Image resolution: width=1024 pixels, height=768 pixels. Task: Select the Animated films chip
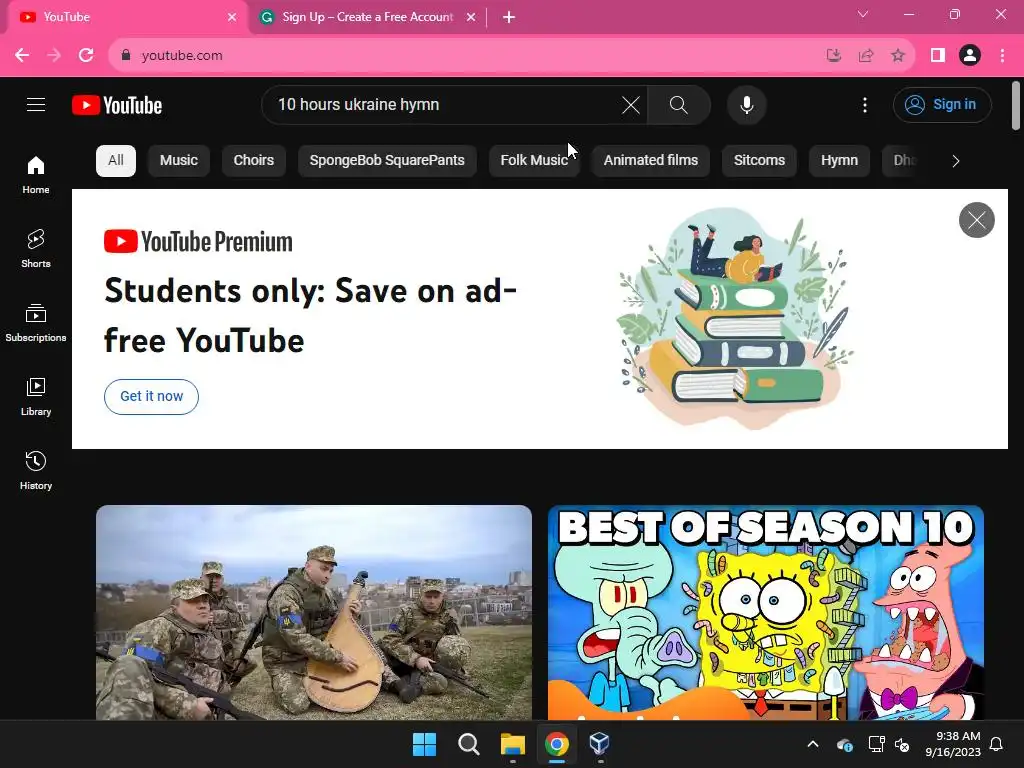(x=650, y=161)
